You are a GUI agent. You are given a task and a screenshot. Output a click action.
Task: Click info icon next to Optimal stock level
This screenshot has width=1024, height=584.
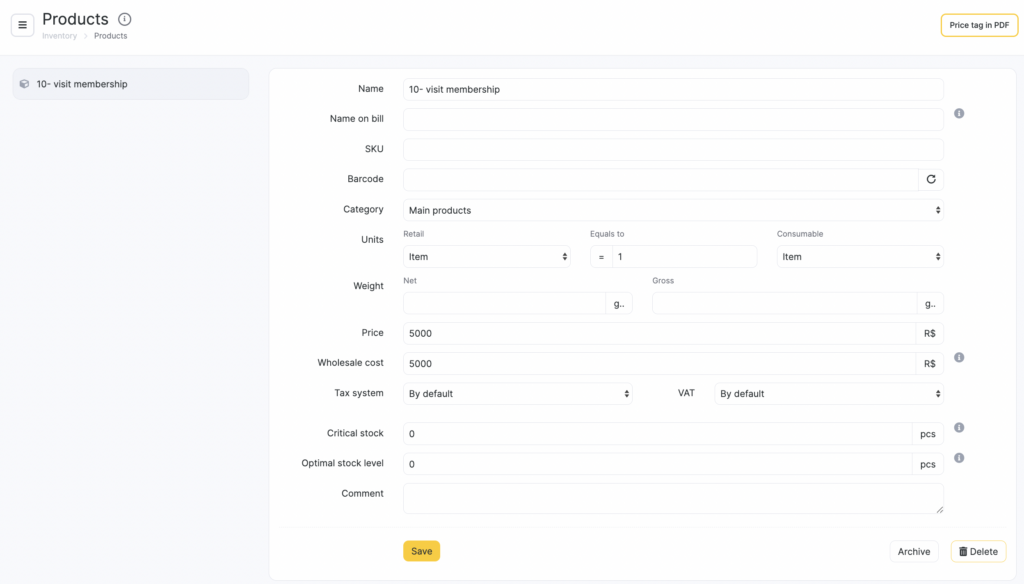coord(959,458)
